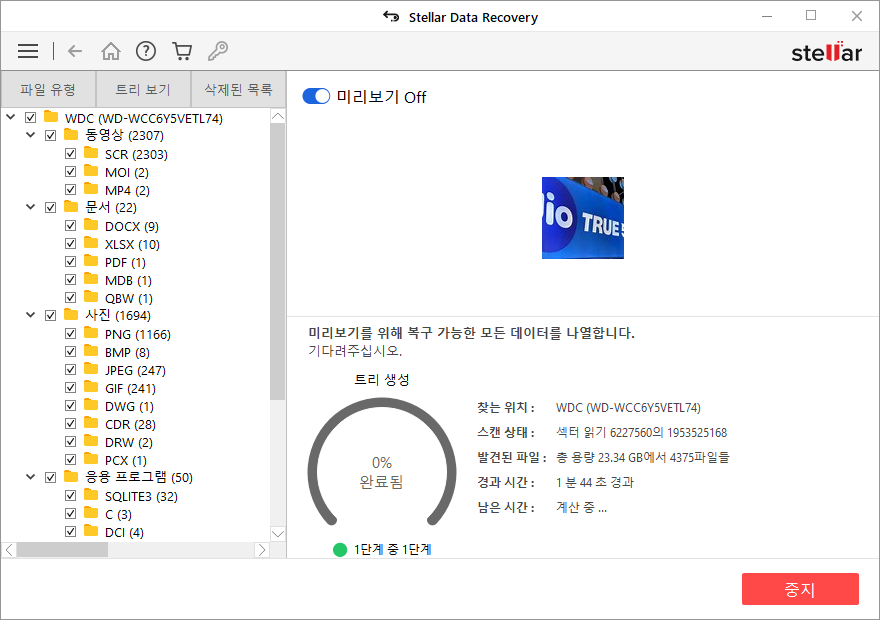Select the XLSX folder icon
This screenshot has height=620, width=880.
click(91, 242)
